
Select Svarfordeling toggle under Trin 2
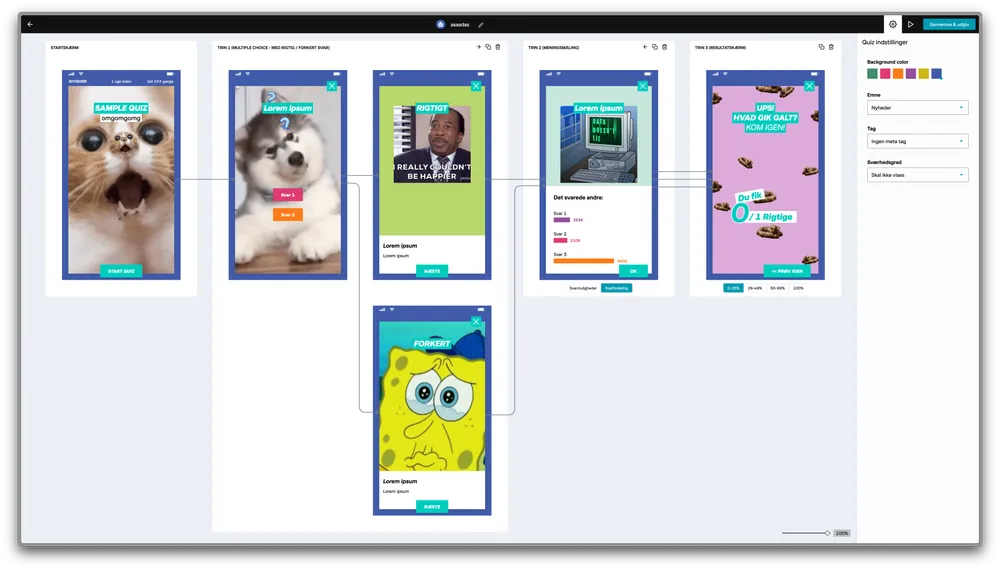click(x=616, y=288)
